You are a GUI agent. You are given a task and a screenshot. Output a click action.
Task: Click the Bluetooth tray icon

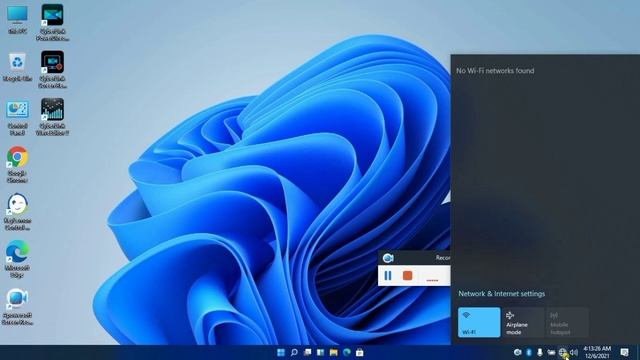(x=529, y=352)
